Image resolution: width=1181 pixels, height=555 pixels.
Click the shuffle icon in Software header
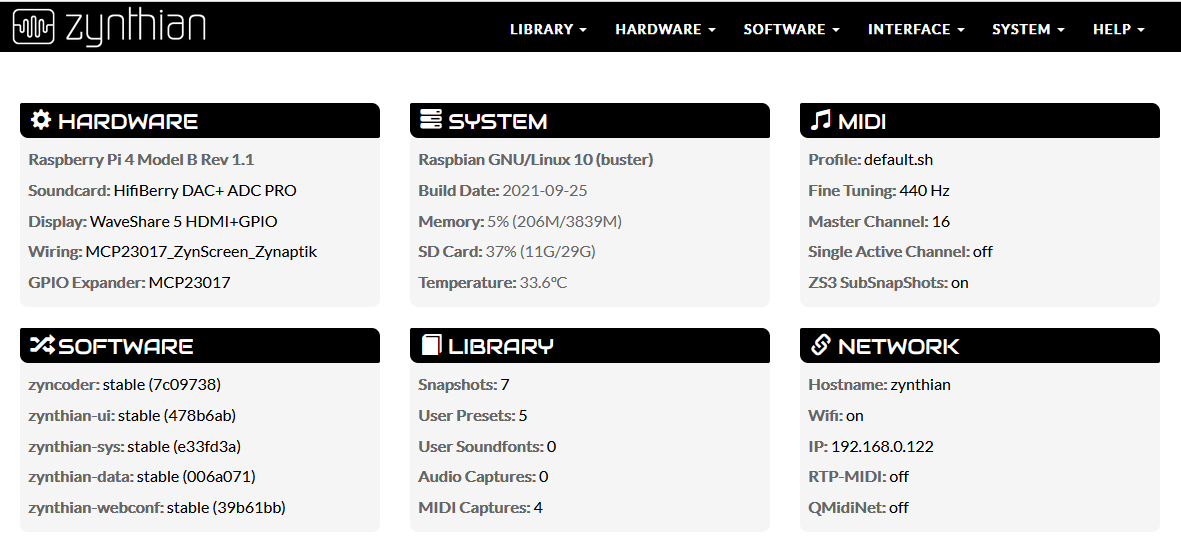(41, 345)
